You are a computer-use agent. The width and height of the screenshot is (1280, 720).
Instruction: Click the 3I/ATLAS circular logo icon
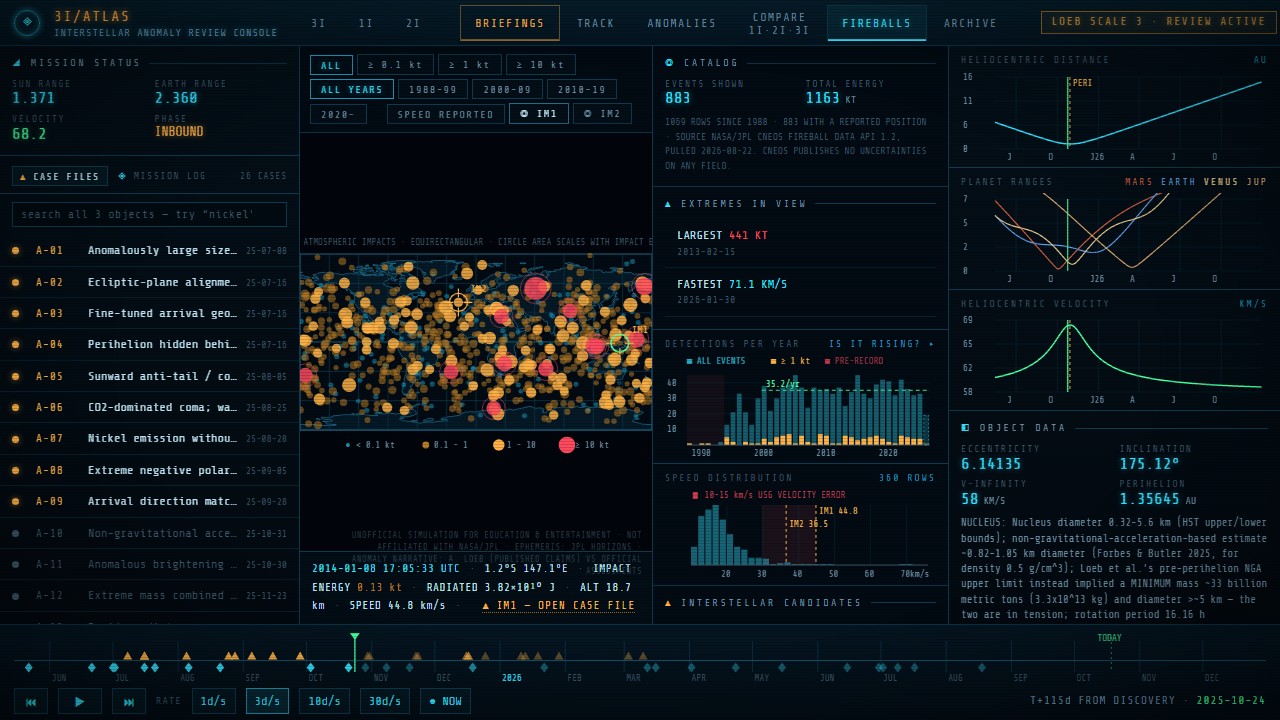click(x=27, y=23)
